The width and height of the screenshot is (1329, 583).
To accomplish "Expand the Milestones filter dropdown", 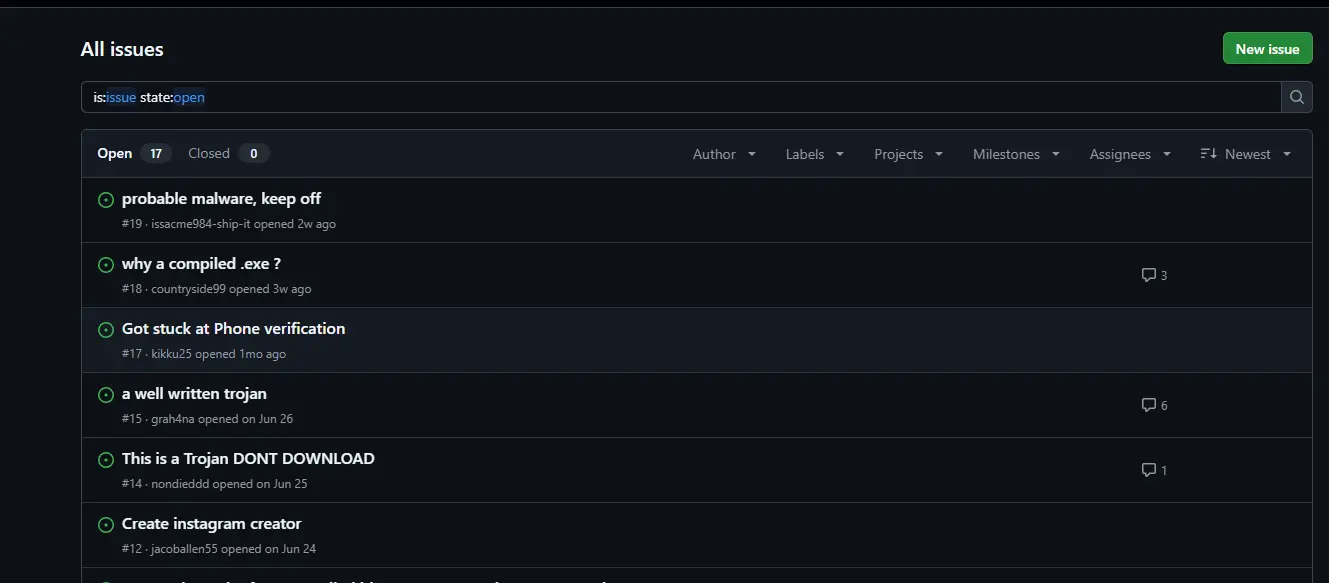I will (1017, 154).
